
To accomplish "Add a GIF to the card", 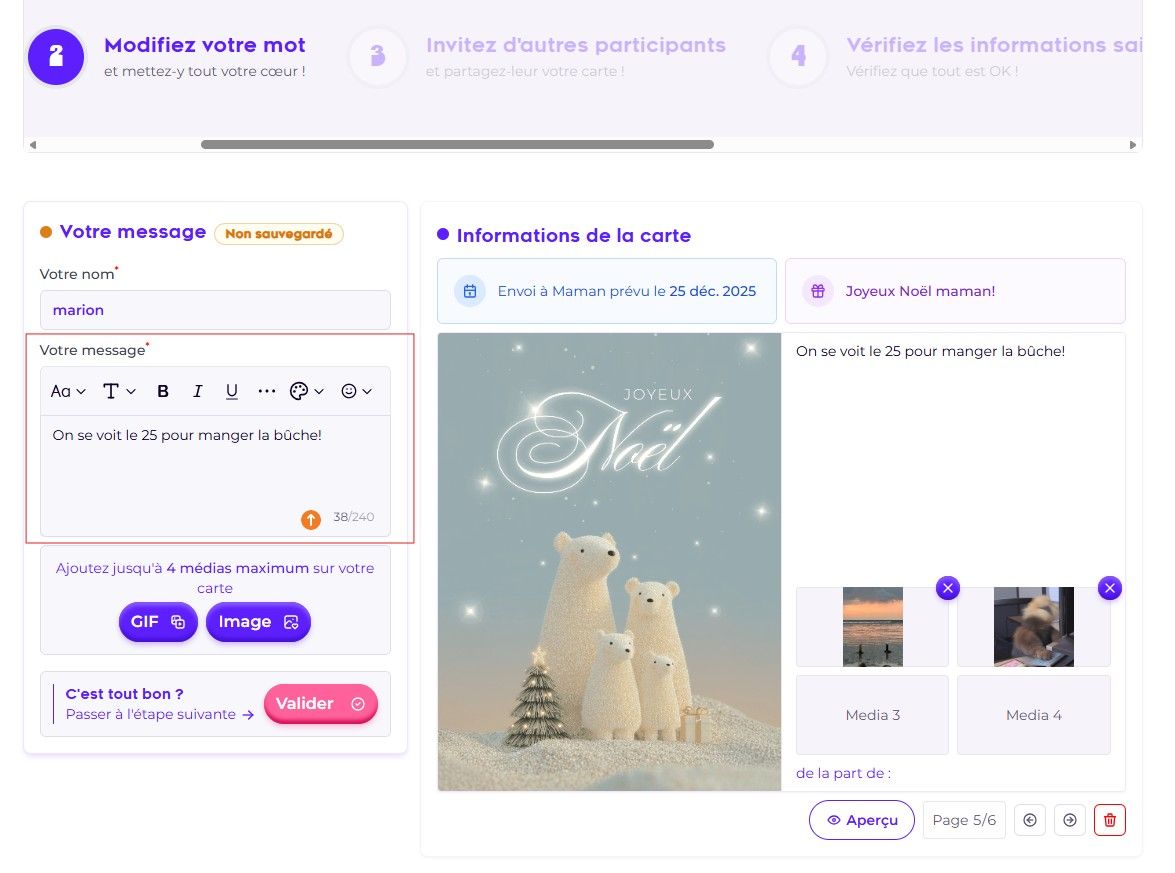I will point(158,622).
